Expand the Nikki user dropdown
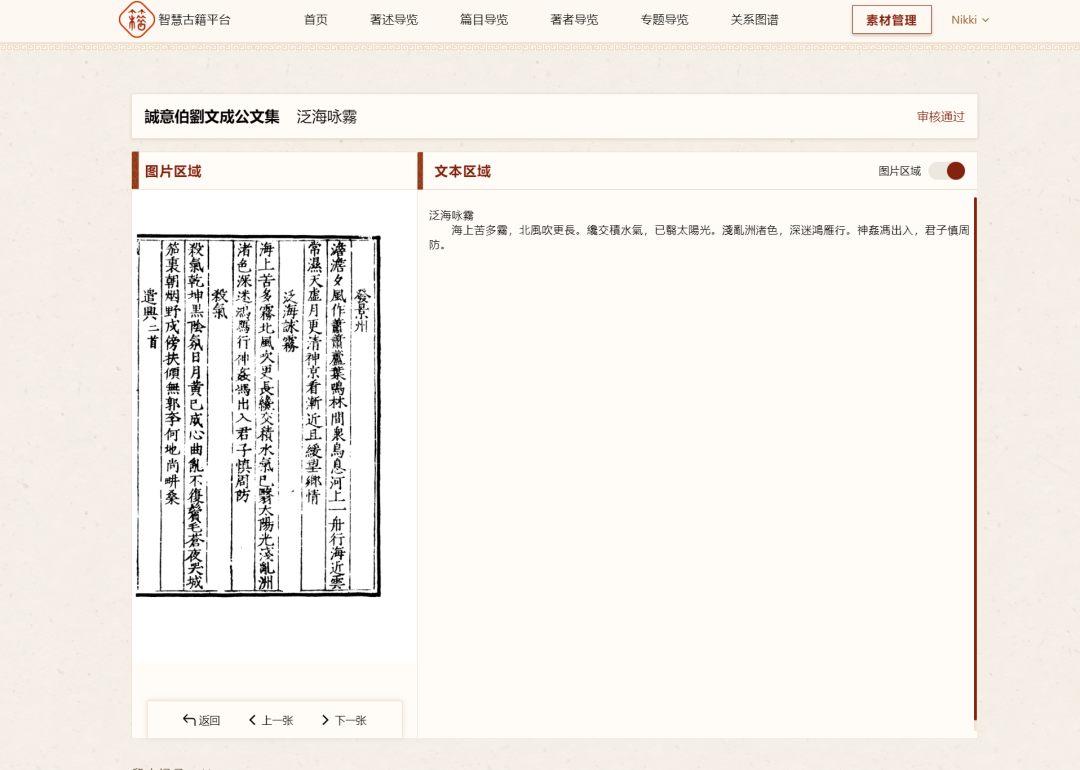The image size is (1080, 770). pyautogui.click(x=970, y=20)
